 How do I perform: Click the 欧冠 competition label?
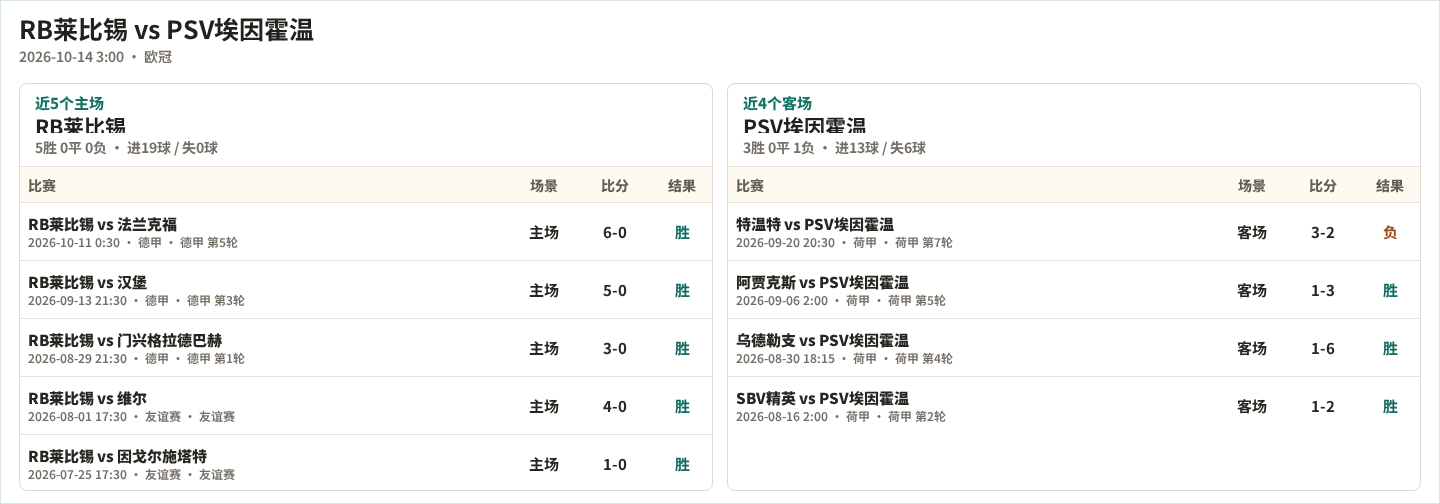click(x=158, y=57)
